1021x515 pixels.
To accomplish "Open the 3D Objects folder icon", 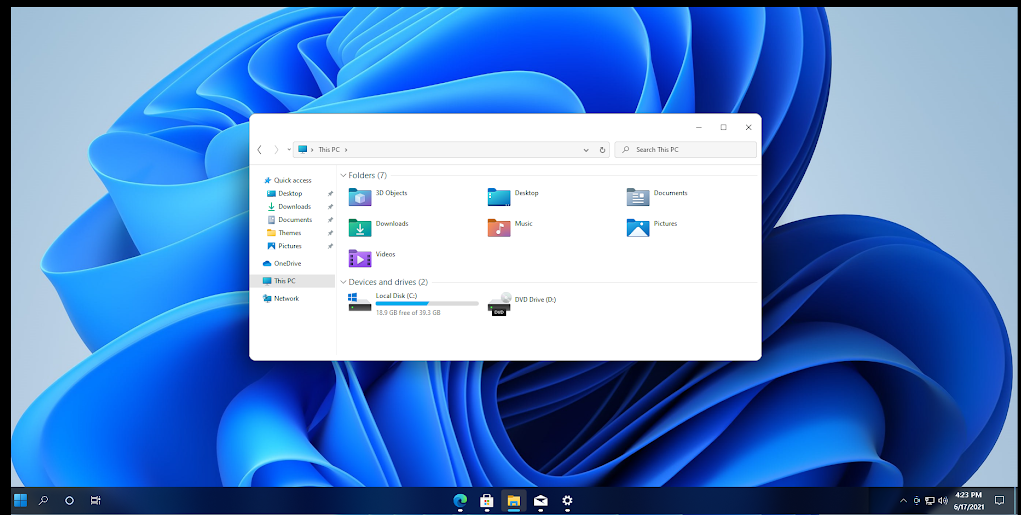I will 359,197.
